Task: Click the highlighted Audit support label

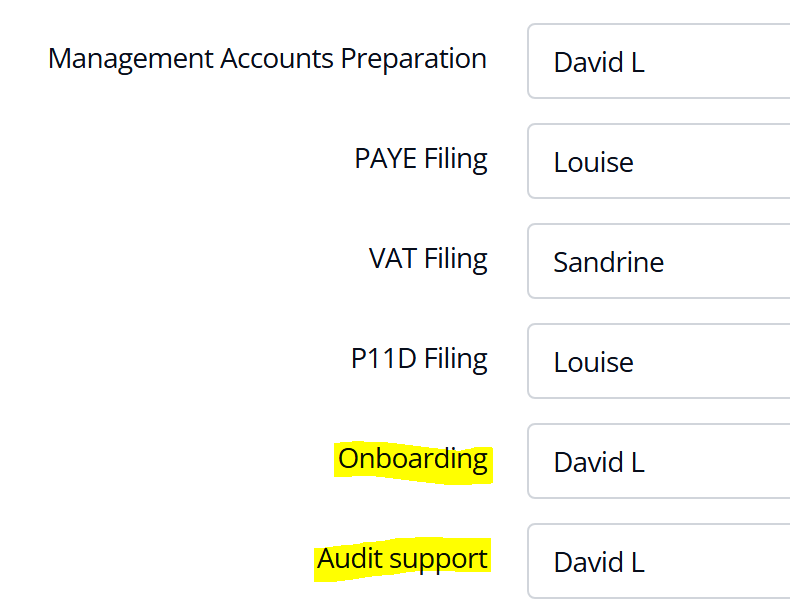Action: pos(402,560)
